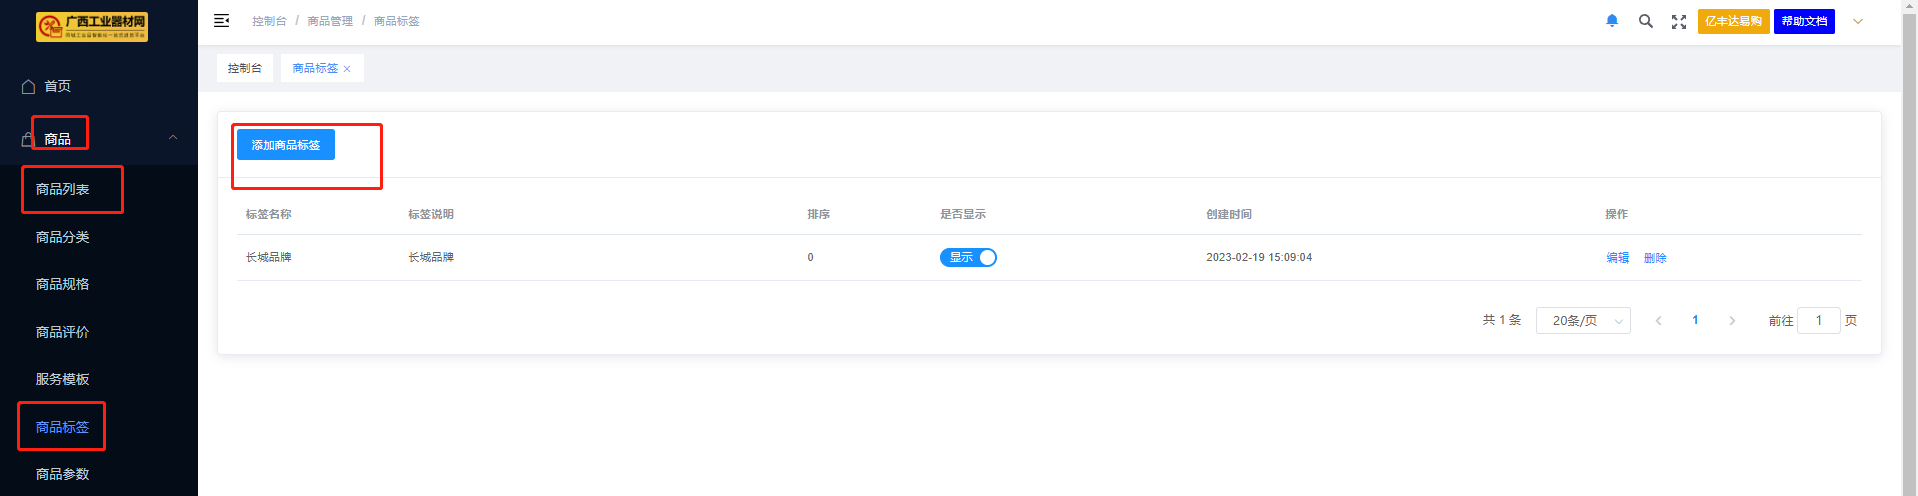This screenshot has width=1918, height=496.
Task: Click the 删除 link for 长城品牌
Action: pyautogui.click(x=1655, y=258)
